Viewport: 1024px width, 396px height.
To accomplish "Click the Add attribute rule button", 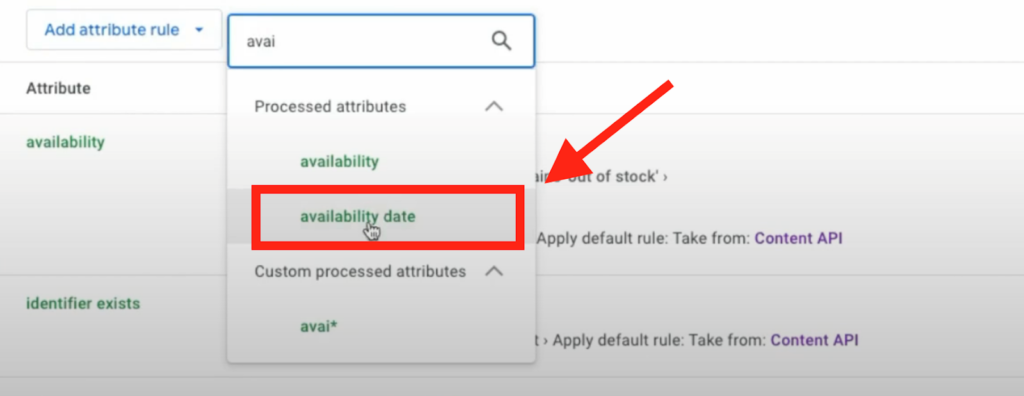I will [124, 30].
